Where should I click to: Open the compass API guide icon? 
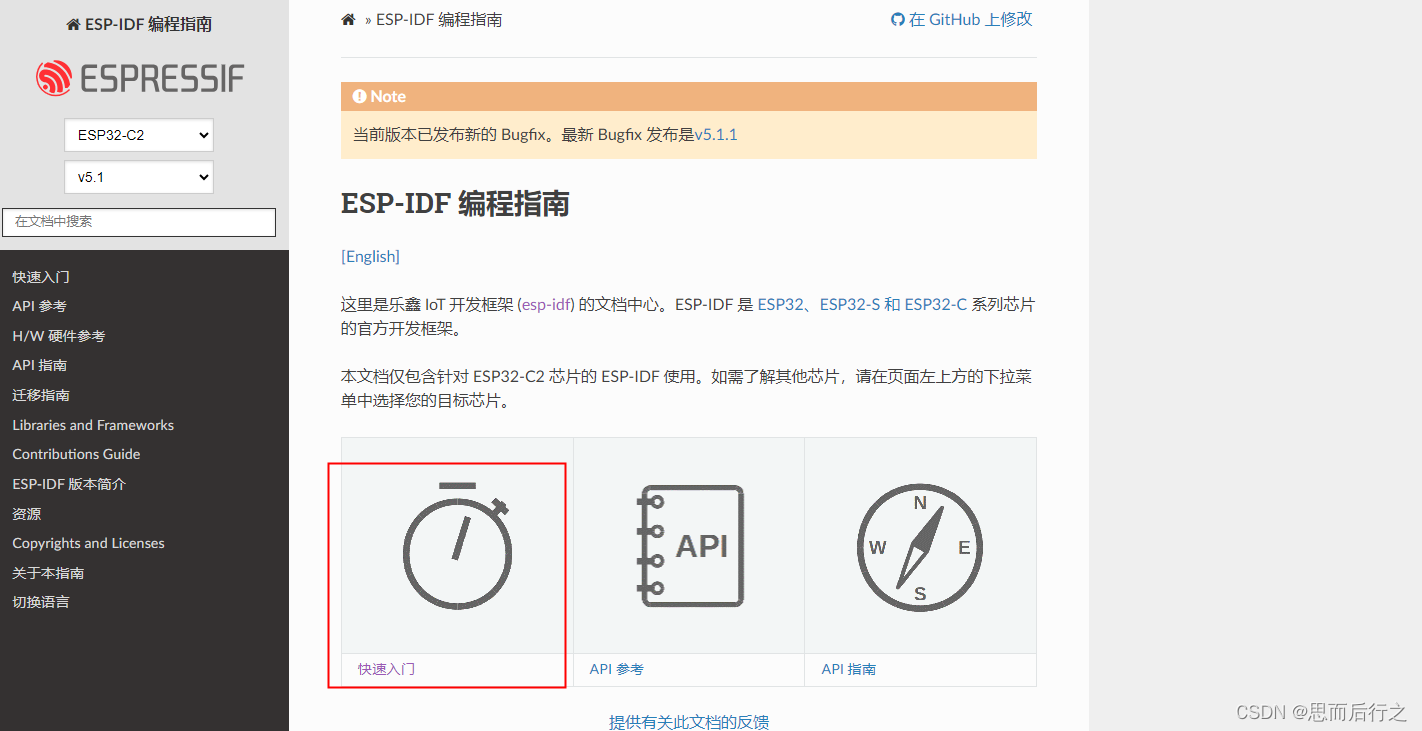click(920, 546)
